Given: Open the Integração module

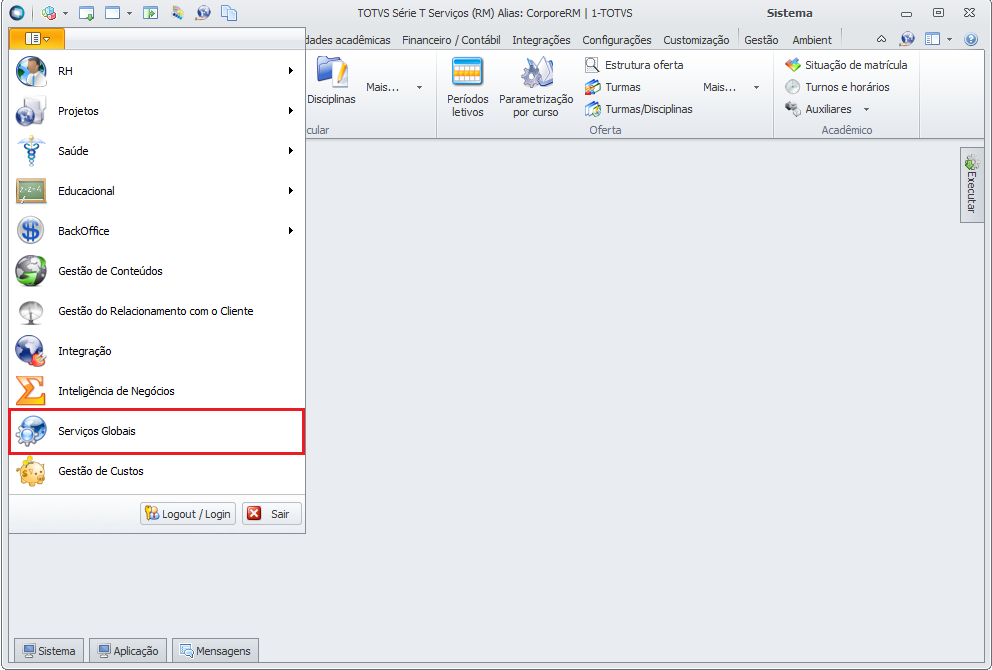Looking at the screenshot, I should click(x=157, y=351).
